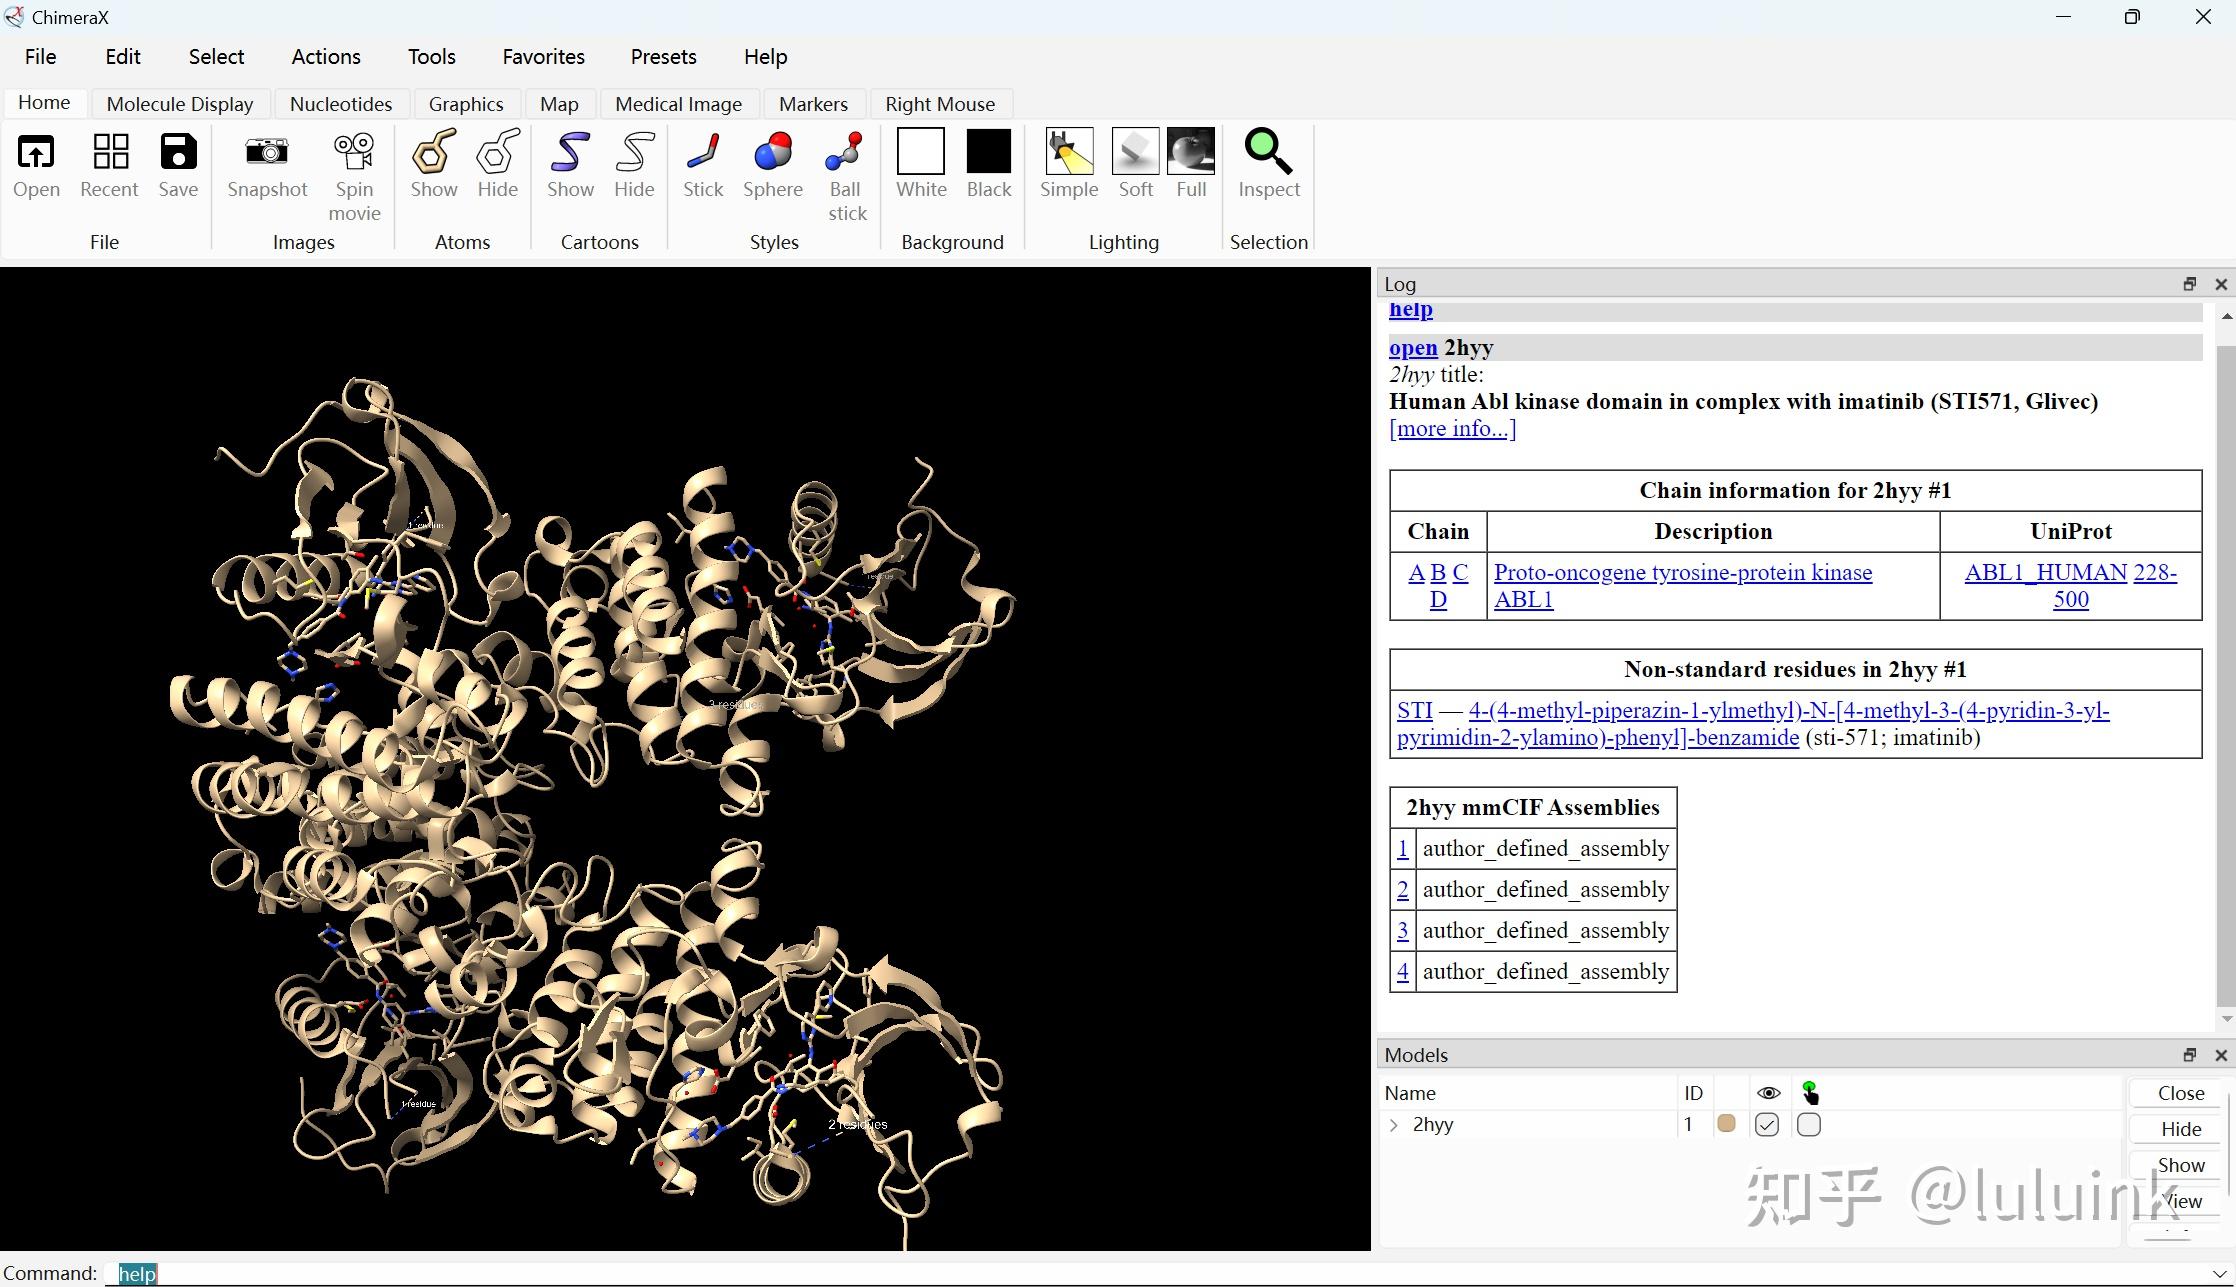Toggle the shown checkbox for model 2hyy
Viewport: 2236px width, 1287px height.
coord(1767,1125)
